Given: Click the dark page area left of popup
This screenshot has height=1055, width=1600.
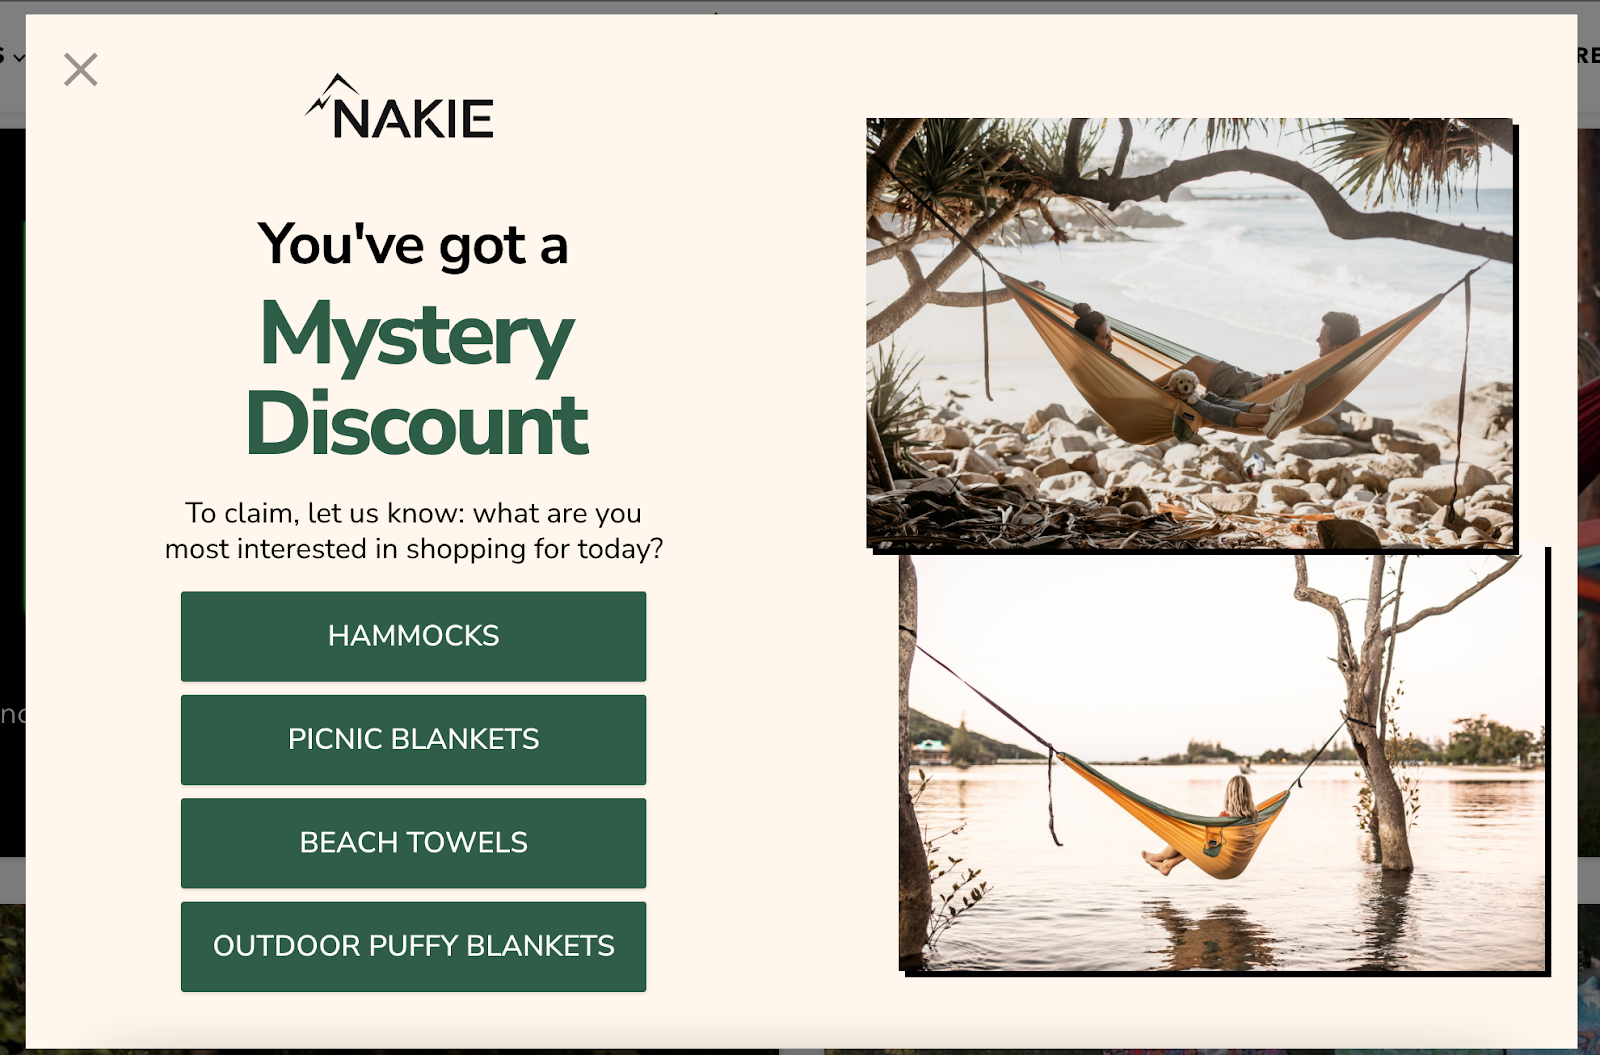Looking at the screenshot, I should pos(12,400).
